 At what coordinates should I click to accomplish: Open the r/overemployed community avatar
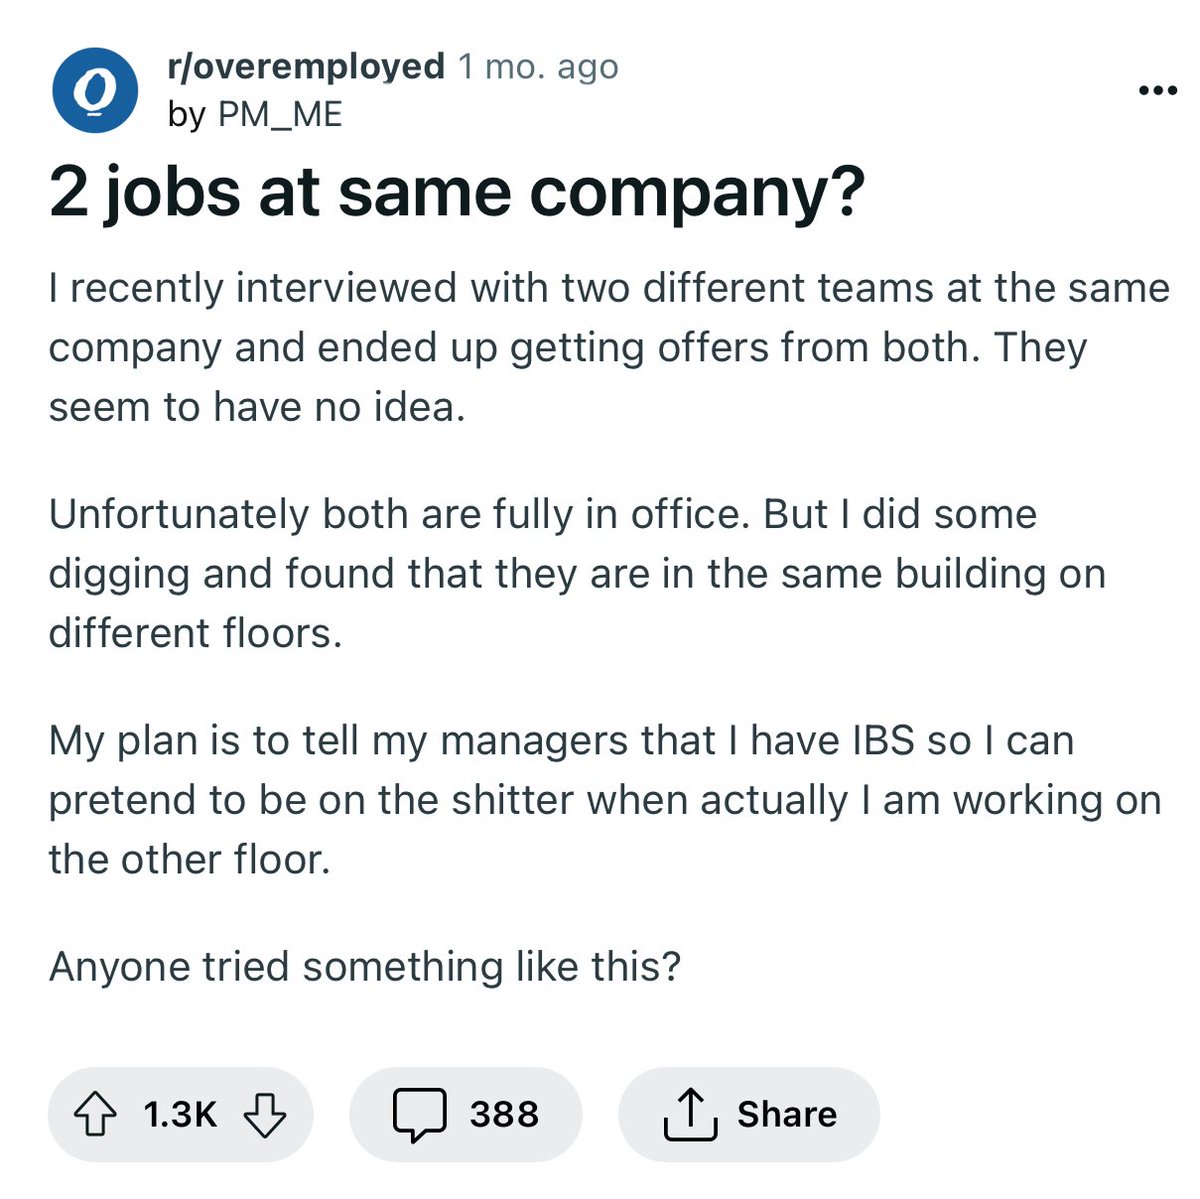(x=94, y=90)
